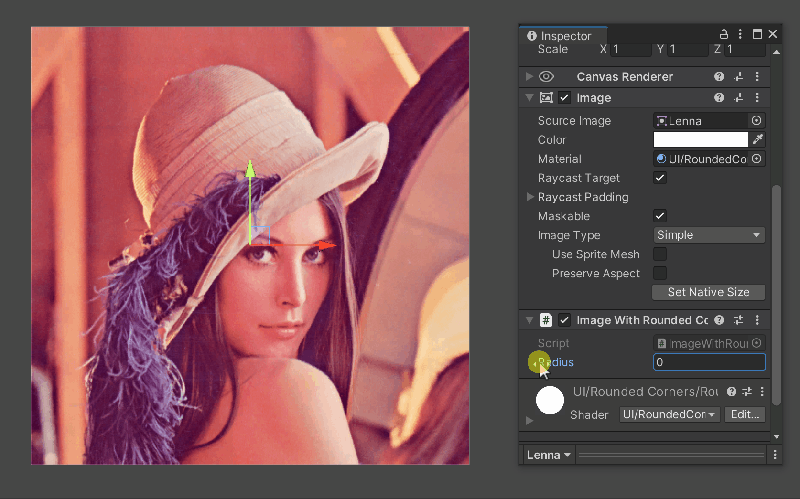Click the blue XY plane gizmo handle
Image resolution: width=800 pixels, height=499 pixels.
coord(261,235)
